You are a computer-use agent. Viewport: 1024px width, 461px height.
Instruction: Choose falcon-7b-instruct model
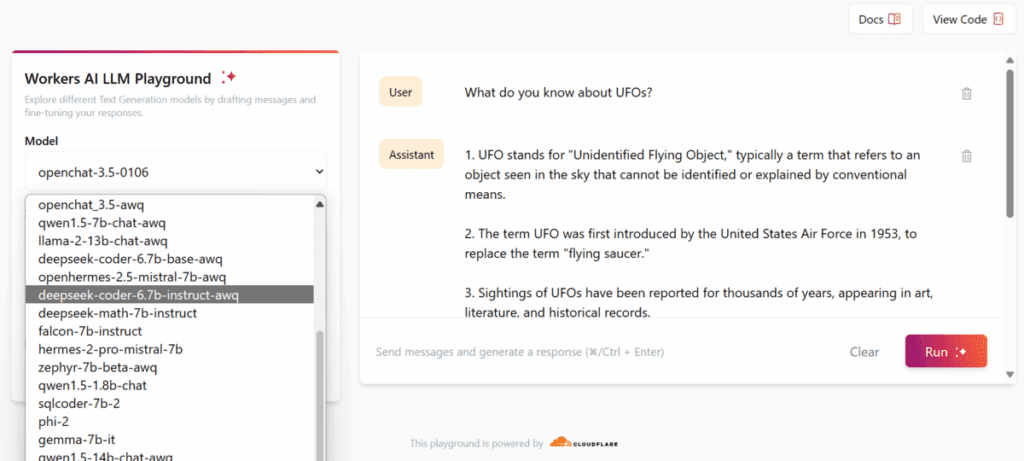click(x=169, y=331)
